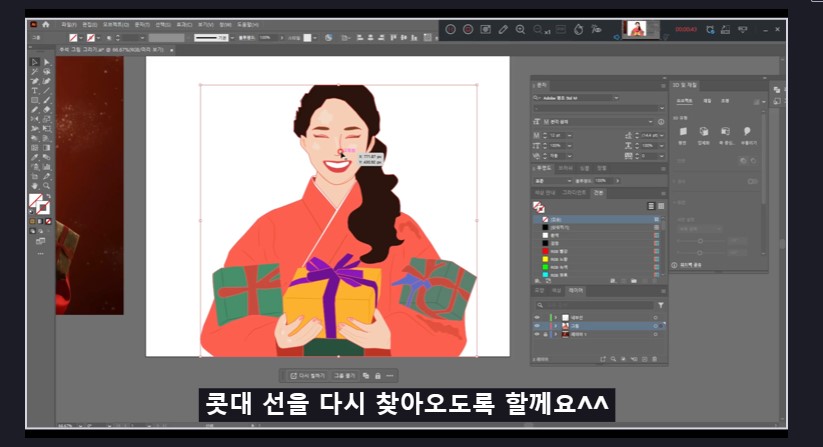Hide the 그림 layer
Screen dimensions: 823x447
pyautogui.click(x=536, y=326)
